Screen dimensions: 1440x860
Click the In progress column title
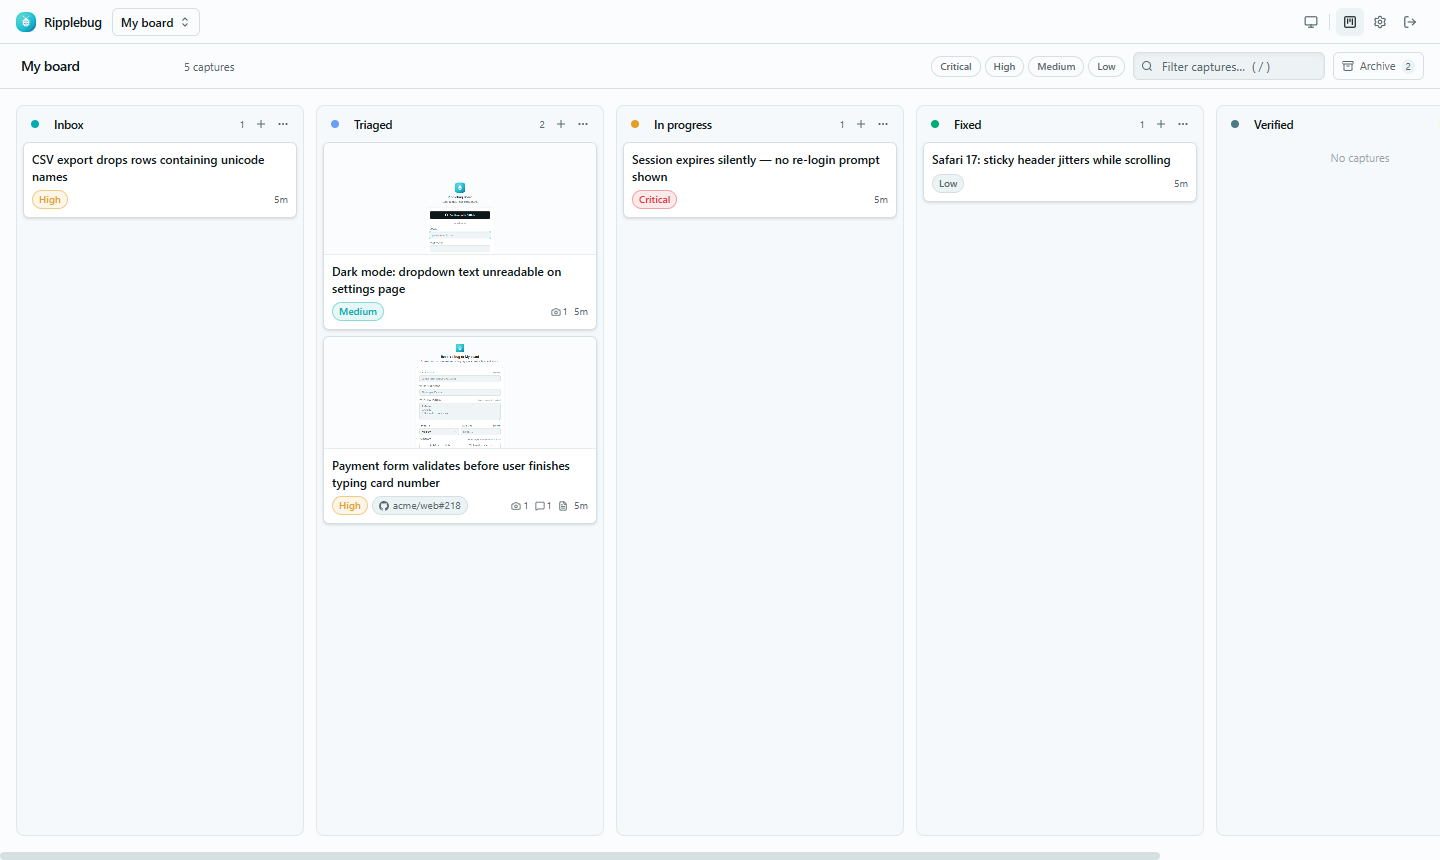(x=683, y=125)
